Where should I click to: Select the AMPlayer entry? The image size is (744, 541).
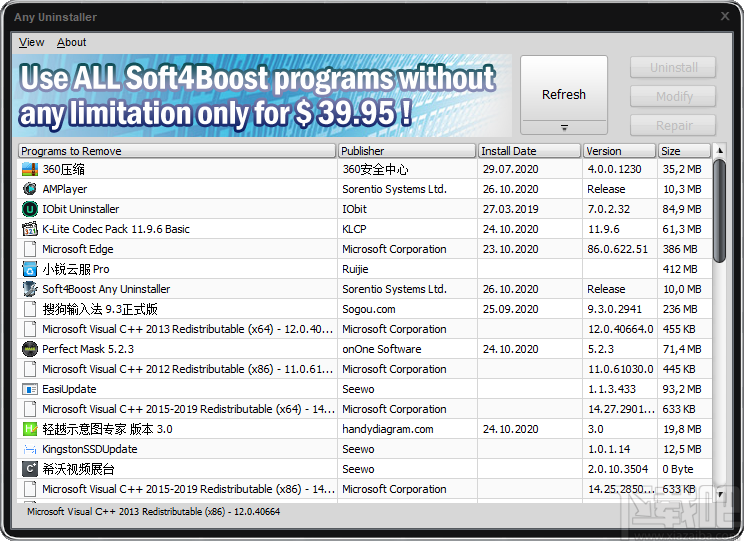[65, 189]
